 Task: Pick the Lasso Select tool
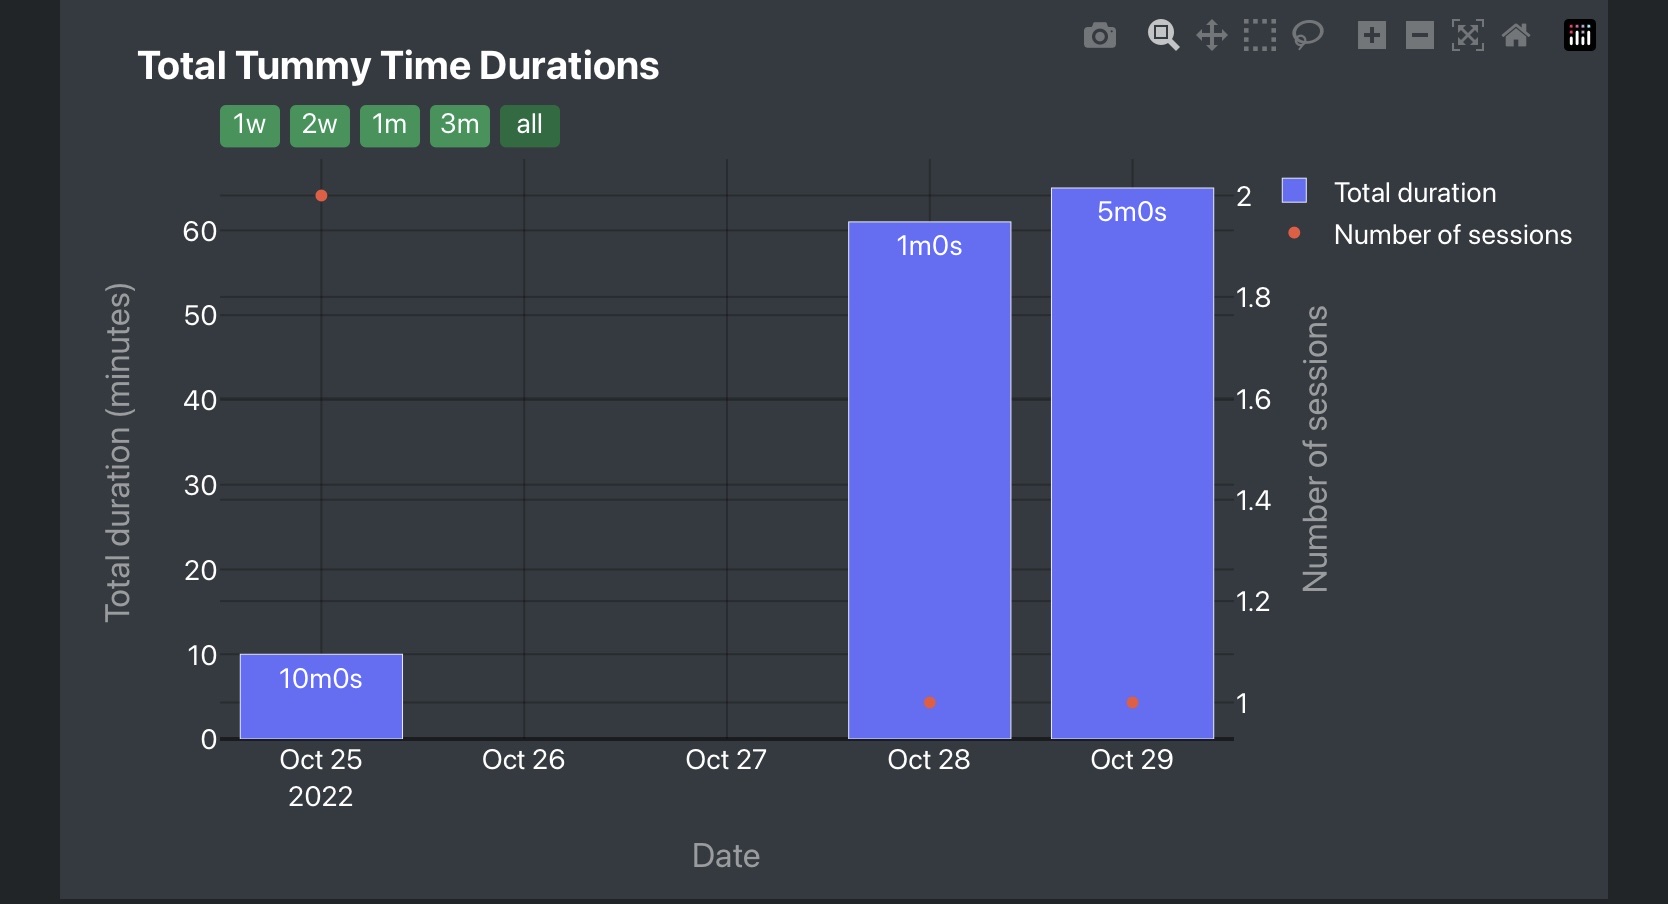click(1307, 35)
